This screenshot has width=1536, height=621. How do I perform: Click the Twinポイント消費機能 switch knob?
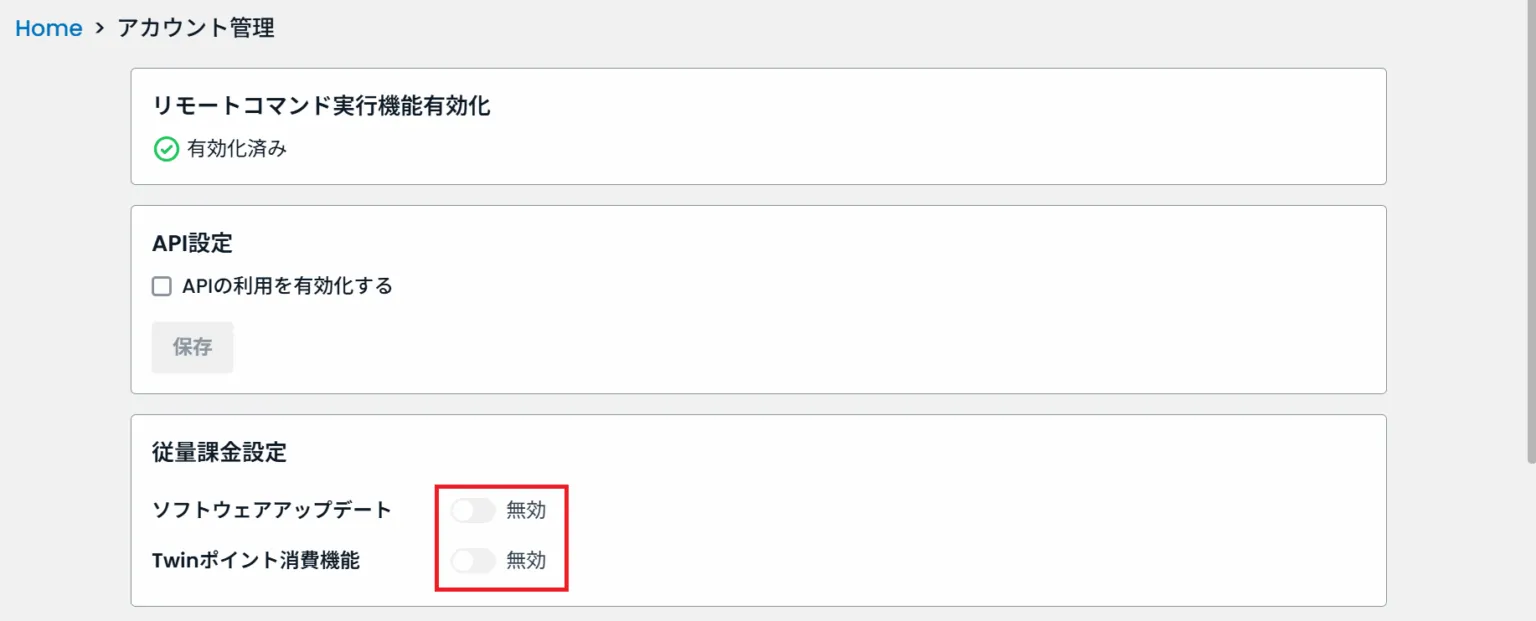coord(463,561)
